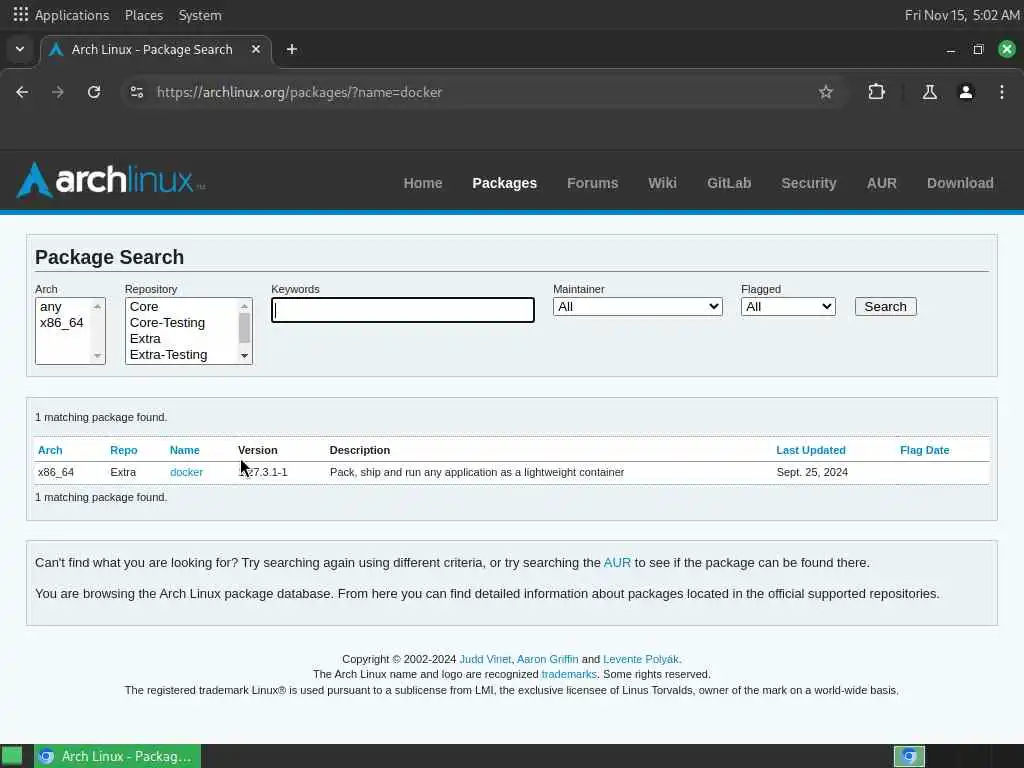1024x768 pixels.
Task: Sort results by Arch column
Action: coord(50,450)
